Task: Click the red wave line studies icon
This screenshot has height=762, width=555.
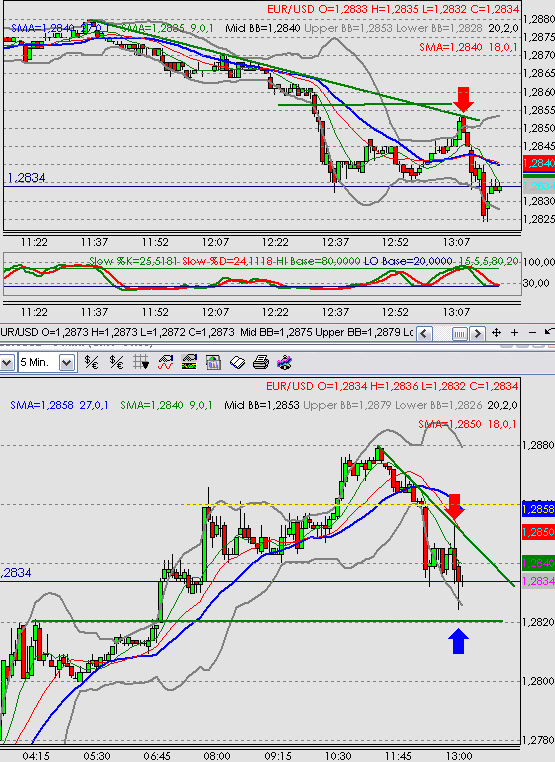Action: [165, 362]
